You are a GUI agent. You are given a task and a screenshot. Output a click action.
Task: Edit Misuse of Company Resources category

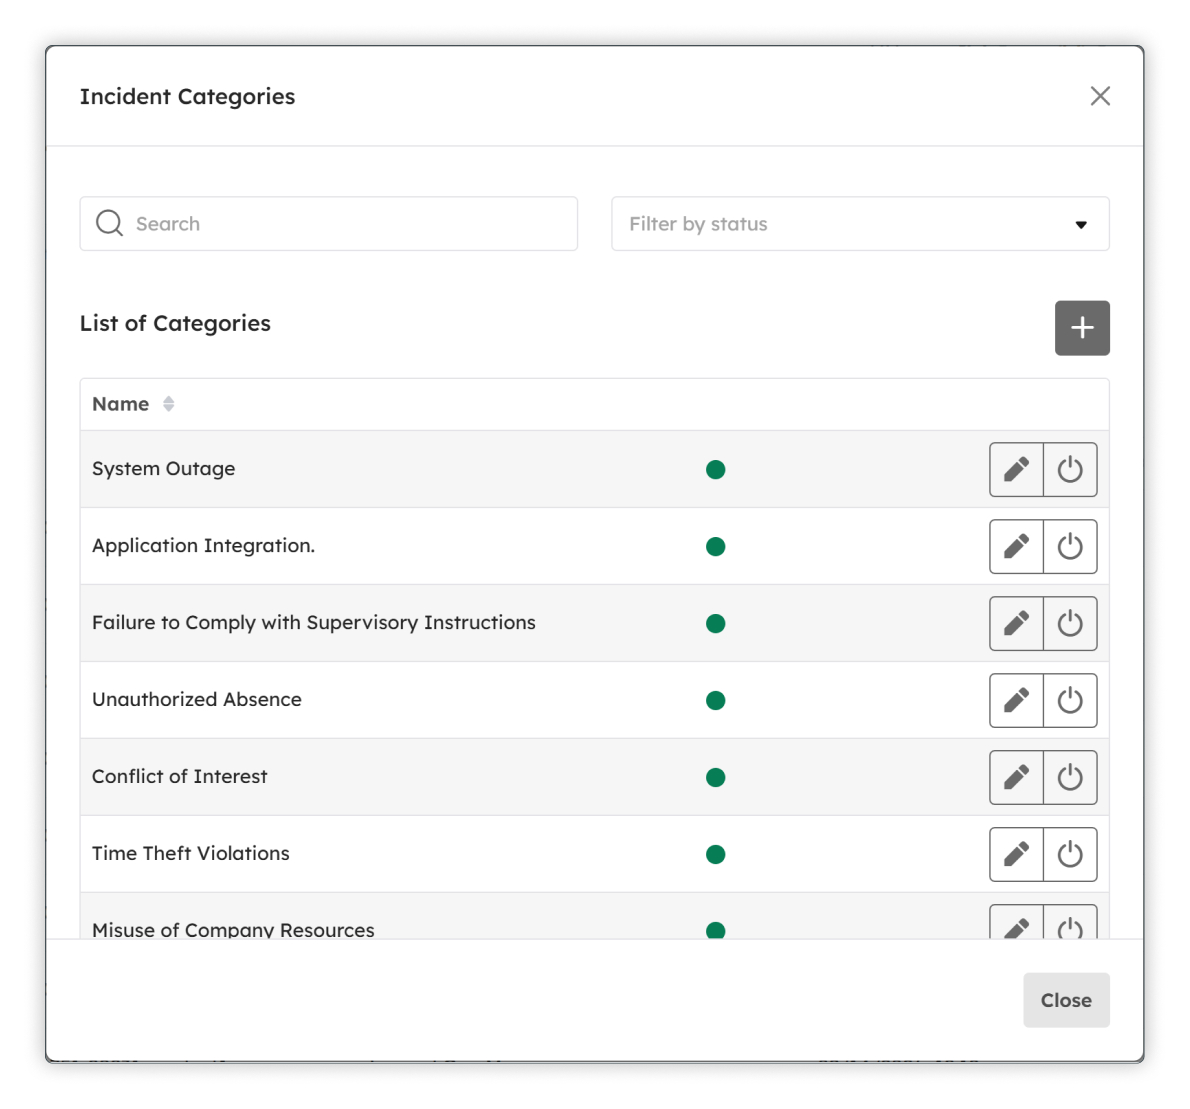1016,922
